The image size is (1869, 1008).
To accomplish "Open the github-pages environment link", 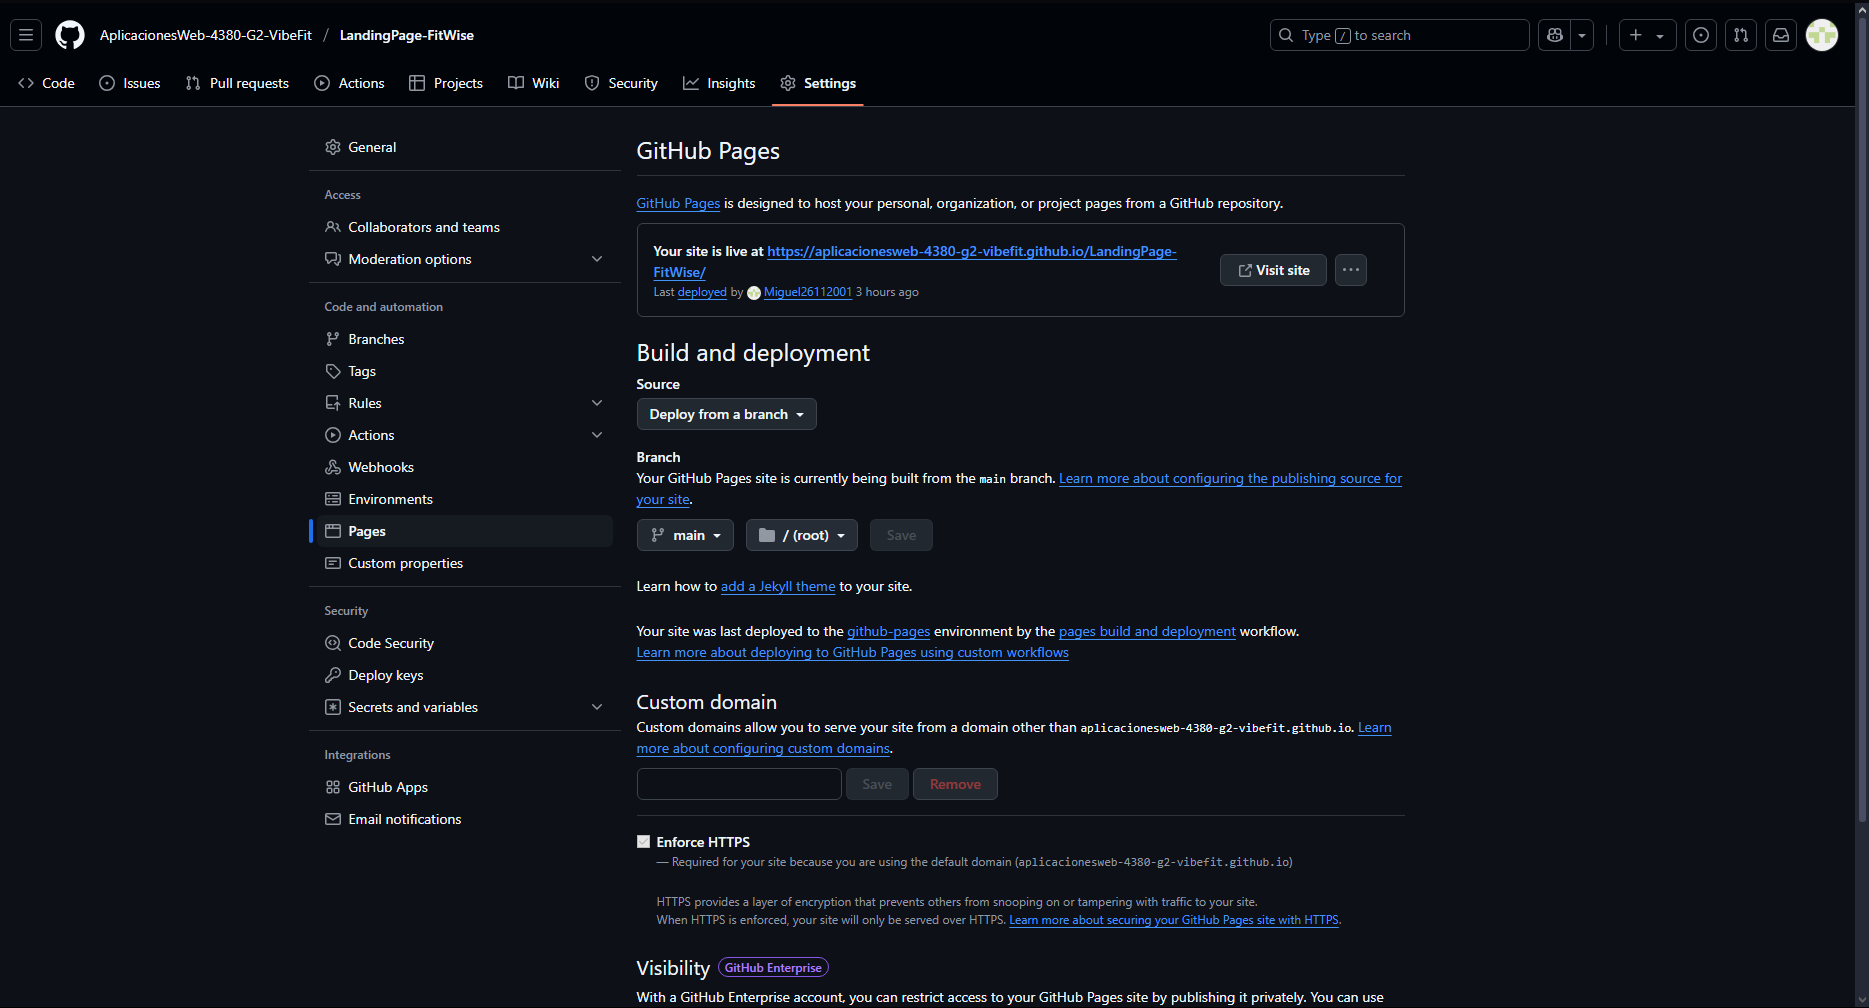I will 888,631.
